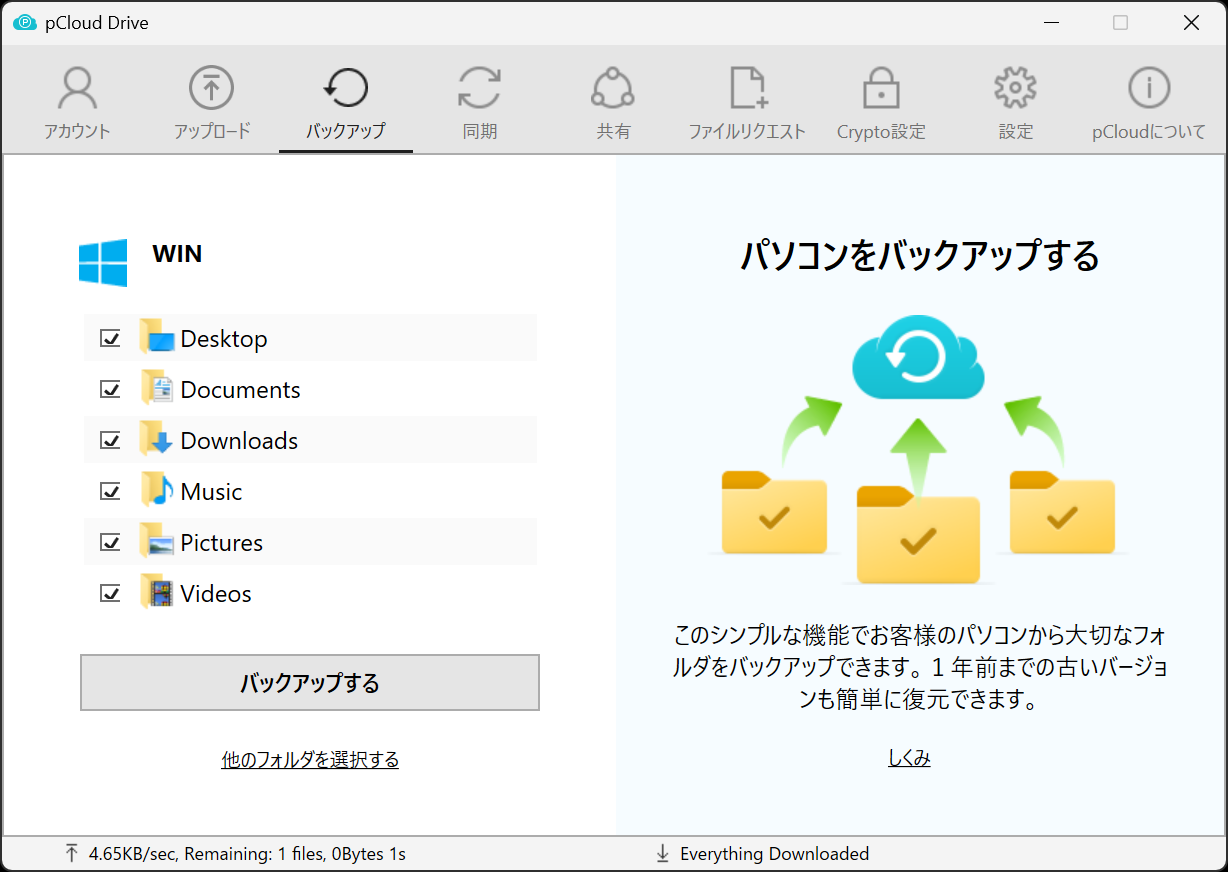This screenshot has height=872, width=1228.
Task: Click the upload arrow status bar icon
Action: (x=71, y=853)
